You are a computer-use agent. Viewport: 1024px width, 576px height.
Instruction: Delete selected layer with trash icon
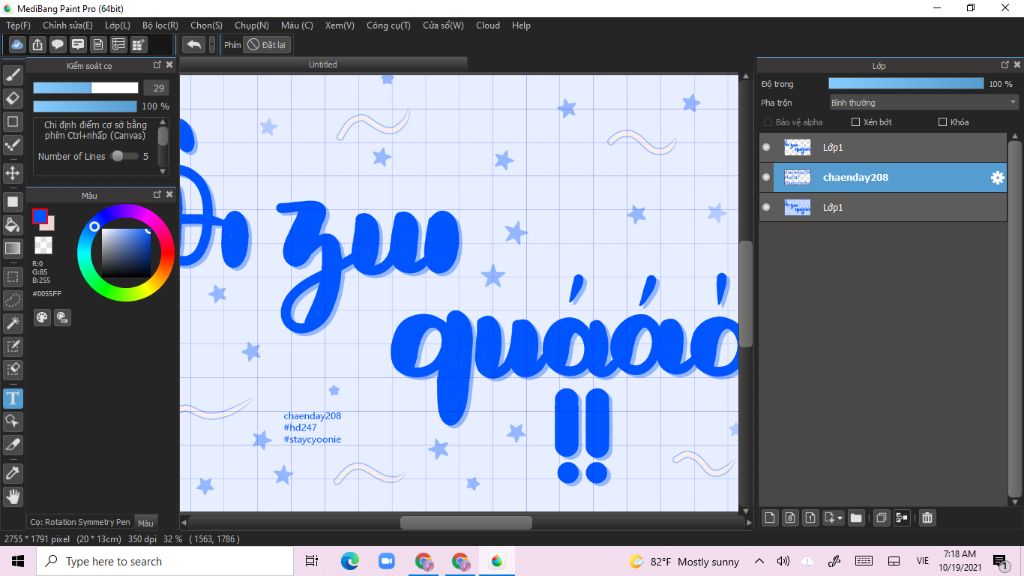pos(927,518)
